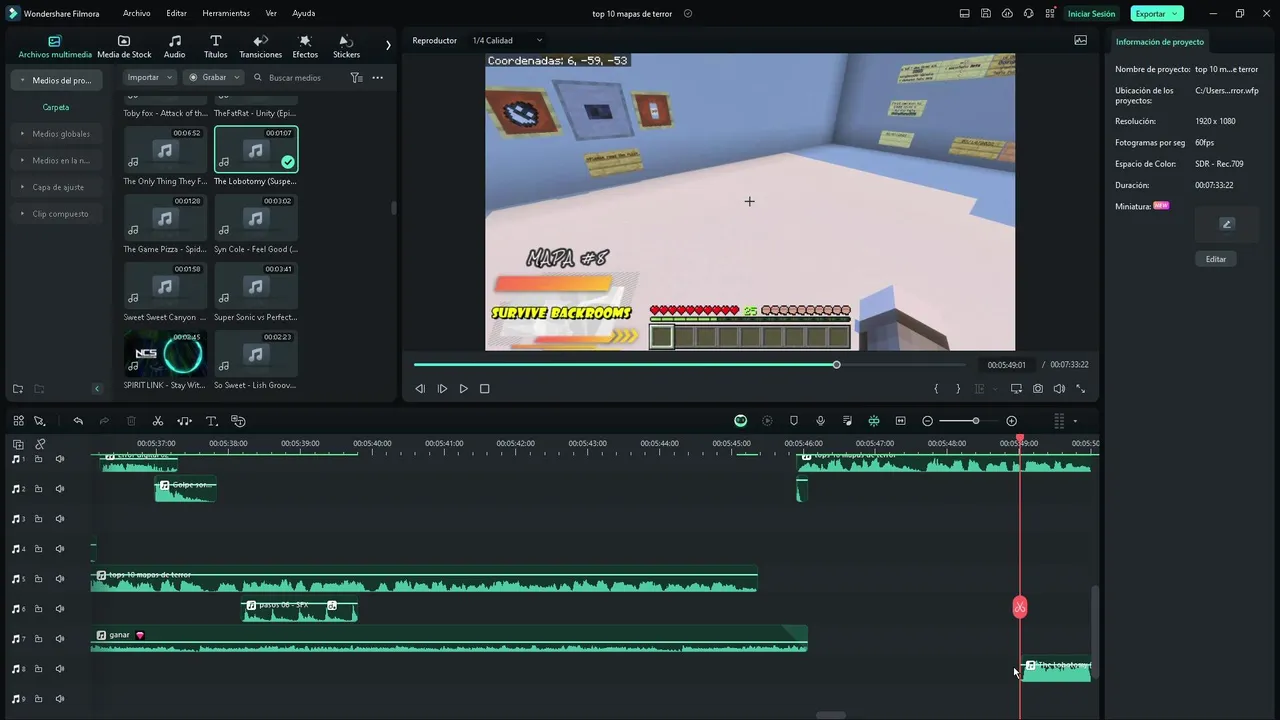The image size is (1280, 720).
Task: Toggle the green AI assistant icon
Action: pos(740,421)
